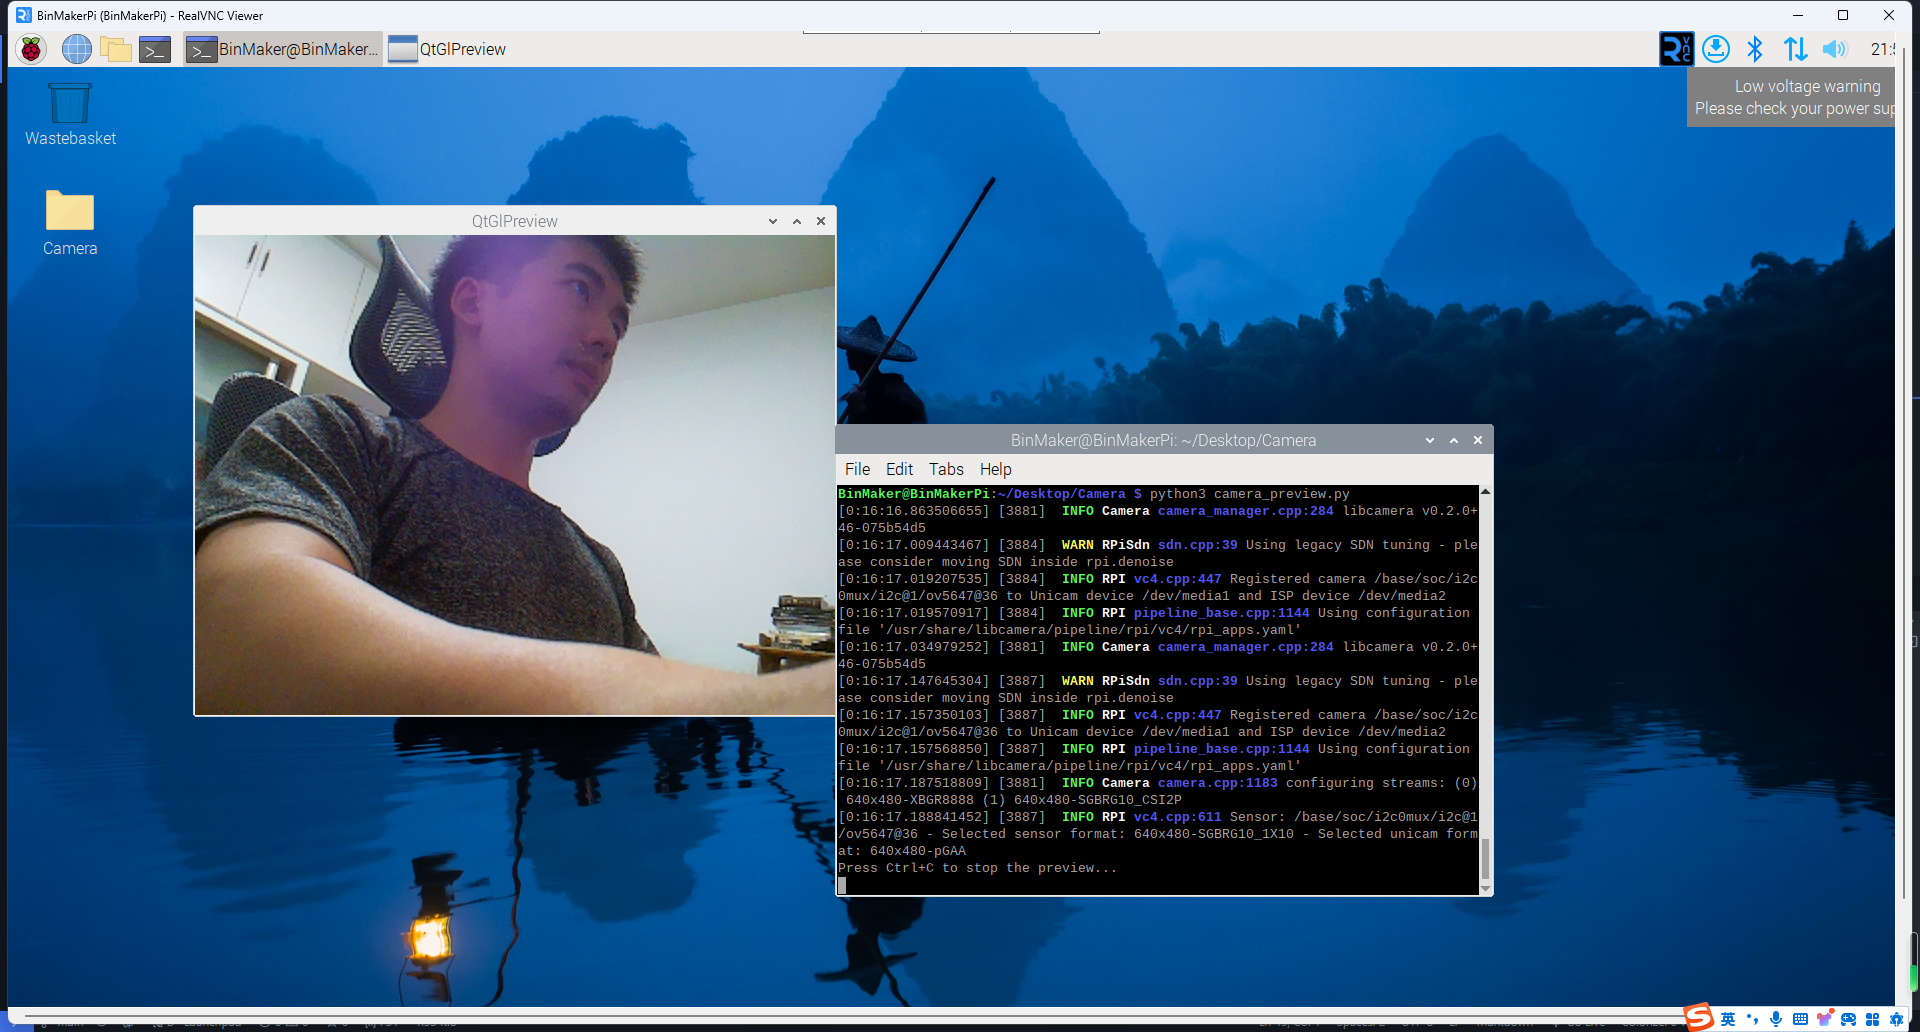This screenshot has width=1920, height=1032.
Task: Open the Raspberry Pi main menu
Action: [x=31, y=49]
